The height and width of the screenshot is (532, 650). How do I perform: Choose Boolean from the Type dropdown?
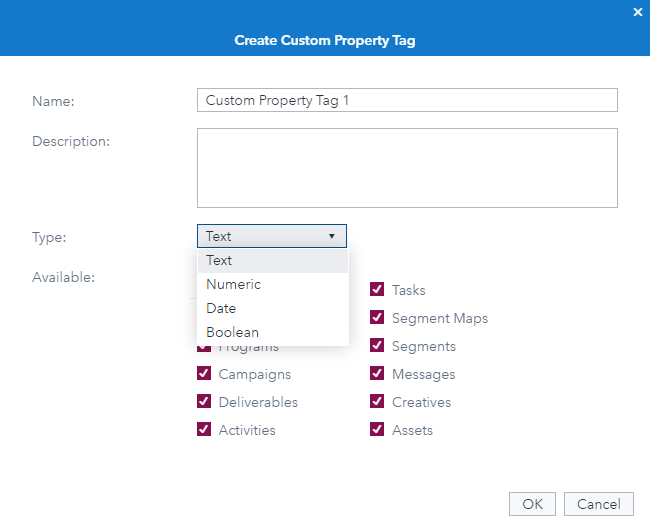click(x=272, y=333)
